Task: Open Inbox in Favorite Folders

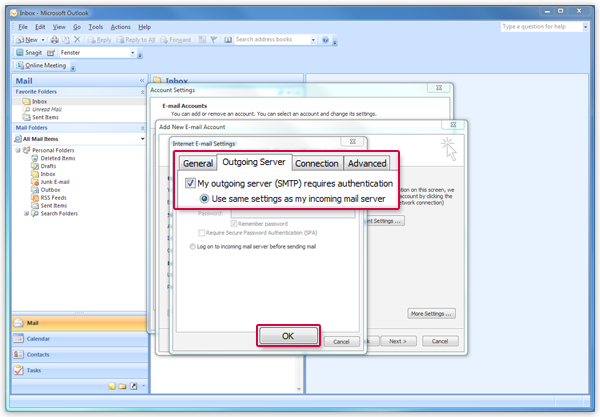Action: 39,101
